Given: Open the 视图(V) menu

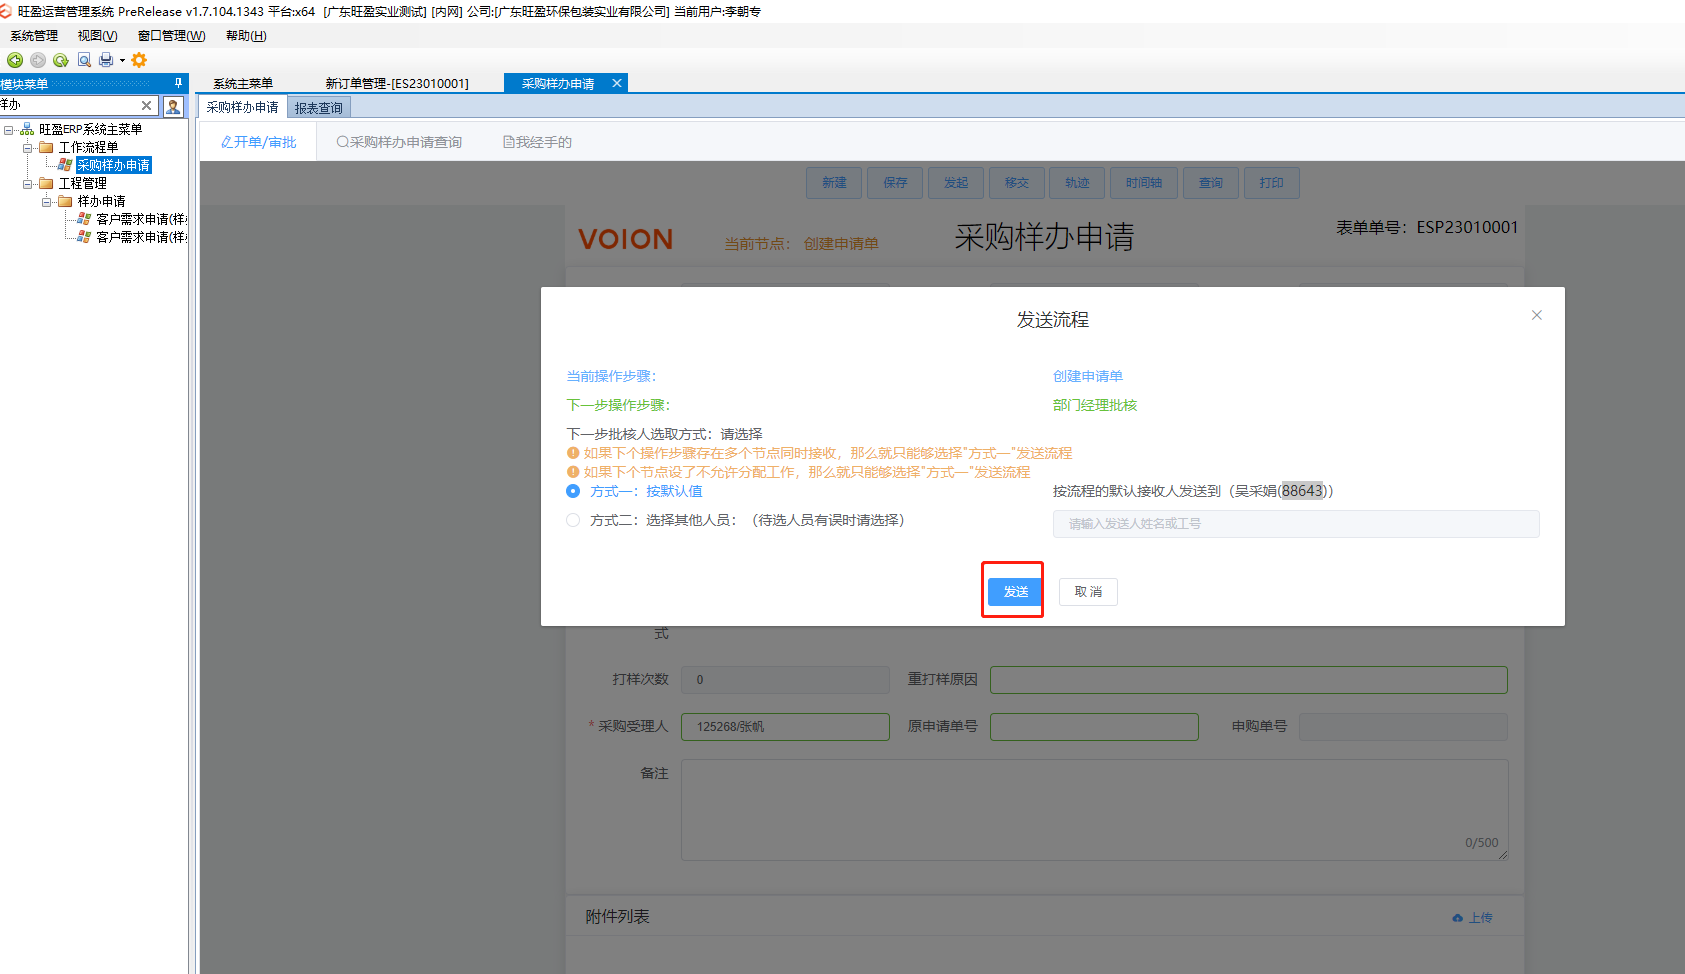Looking at the screenshot, I should point(97,35).
